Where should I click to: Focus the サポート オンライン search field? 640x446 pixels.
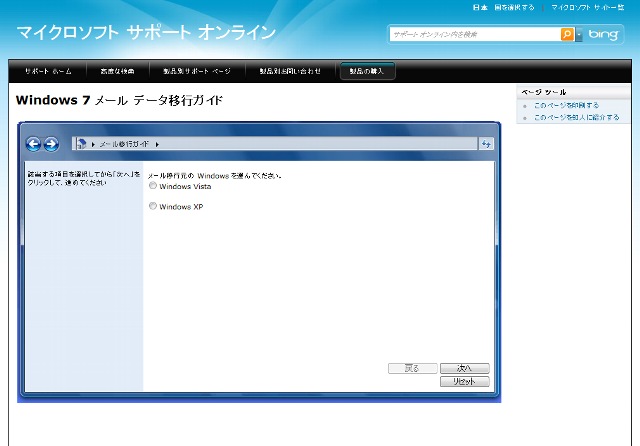475,34
